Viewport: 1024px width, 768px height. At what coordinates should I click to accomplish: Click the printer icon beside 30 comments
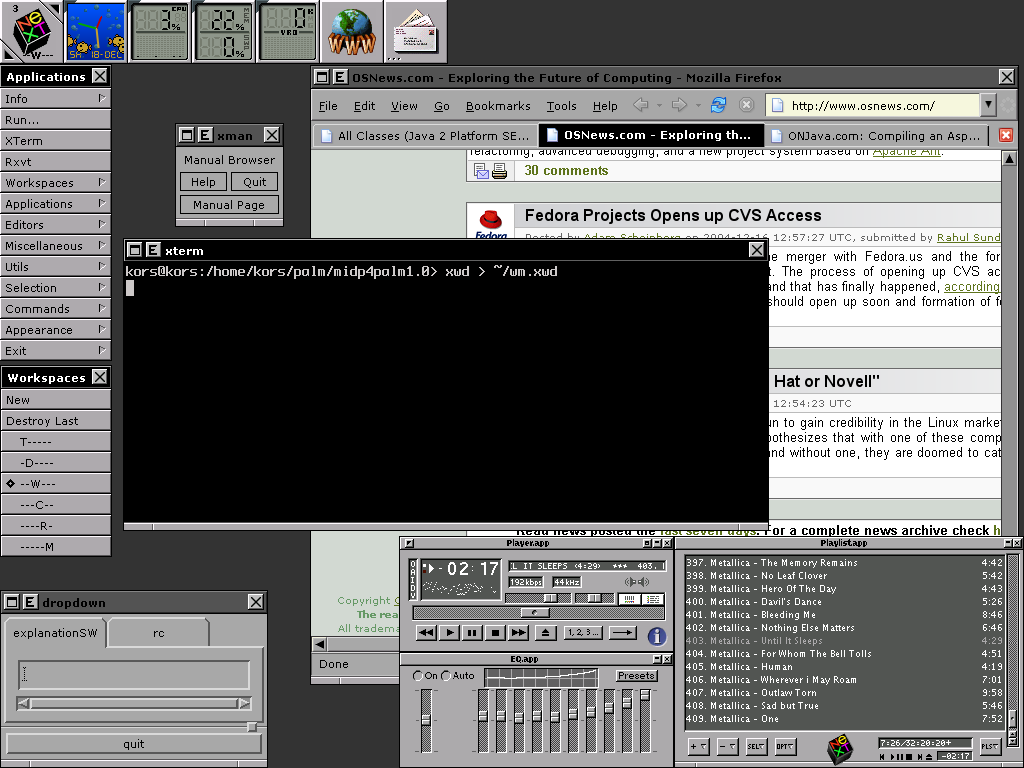(x=500, y=171)
